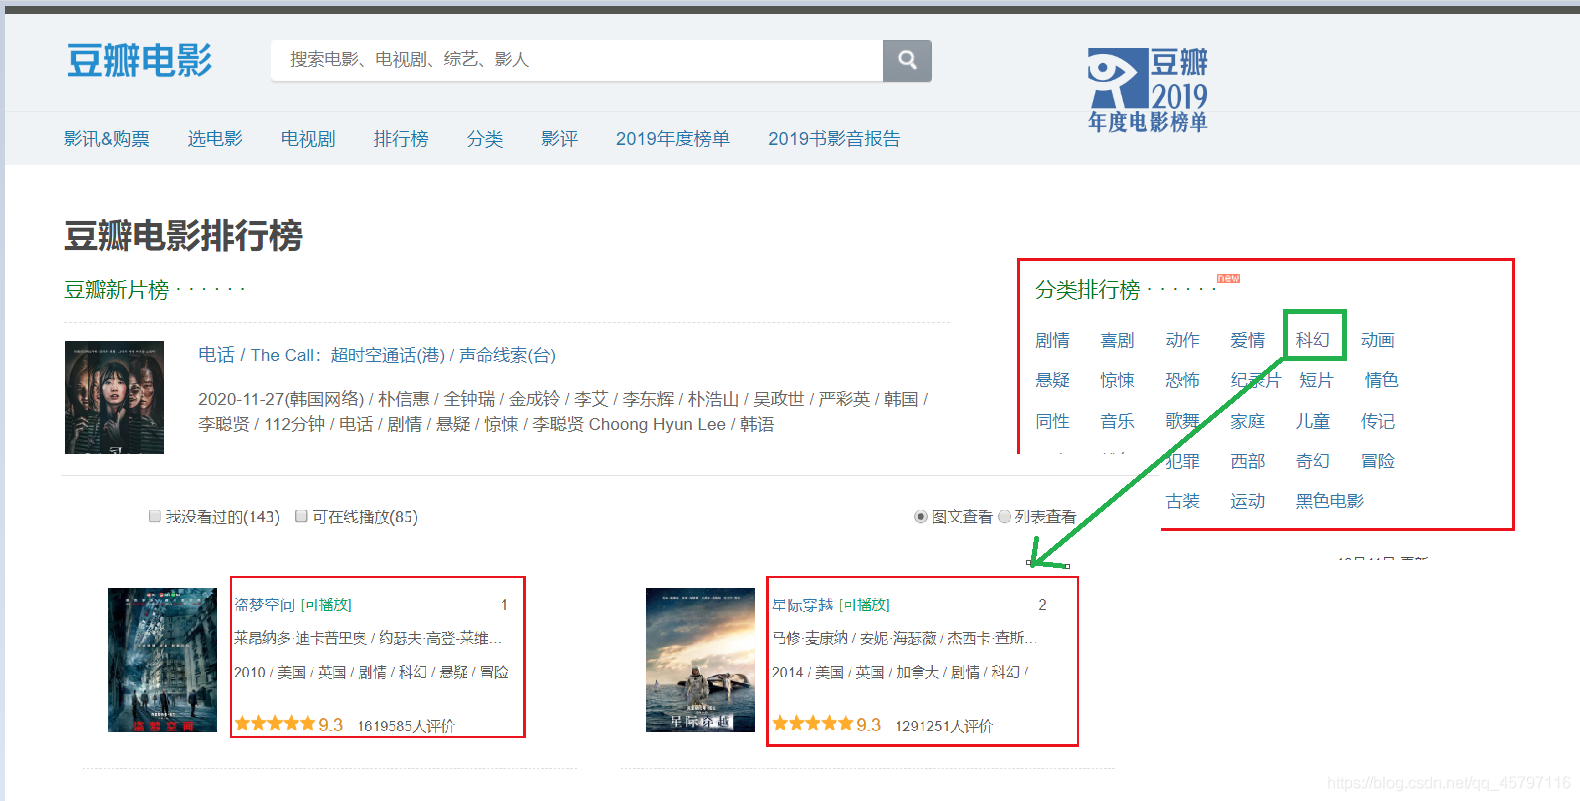The width and height of the screenshot is (1580, 801).
Task: Select 图文查看 radio button
Action: coord(921,516)
